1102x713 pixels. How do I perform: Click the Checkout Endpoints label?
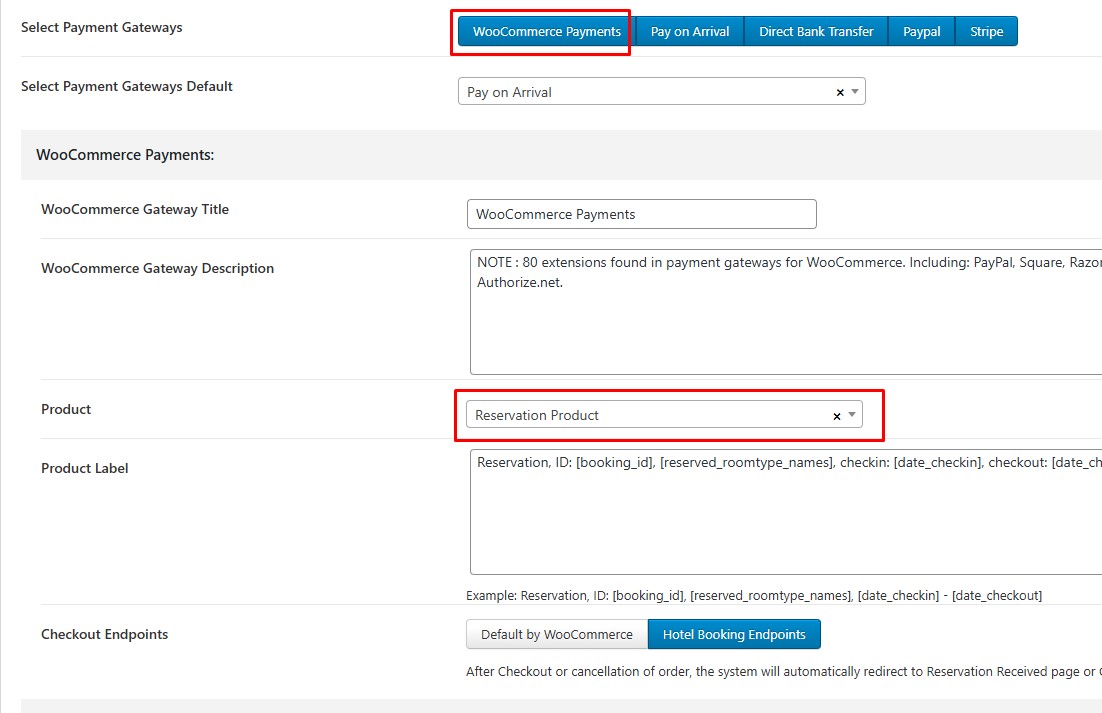pos(104,634)
